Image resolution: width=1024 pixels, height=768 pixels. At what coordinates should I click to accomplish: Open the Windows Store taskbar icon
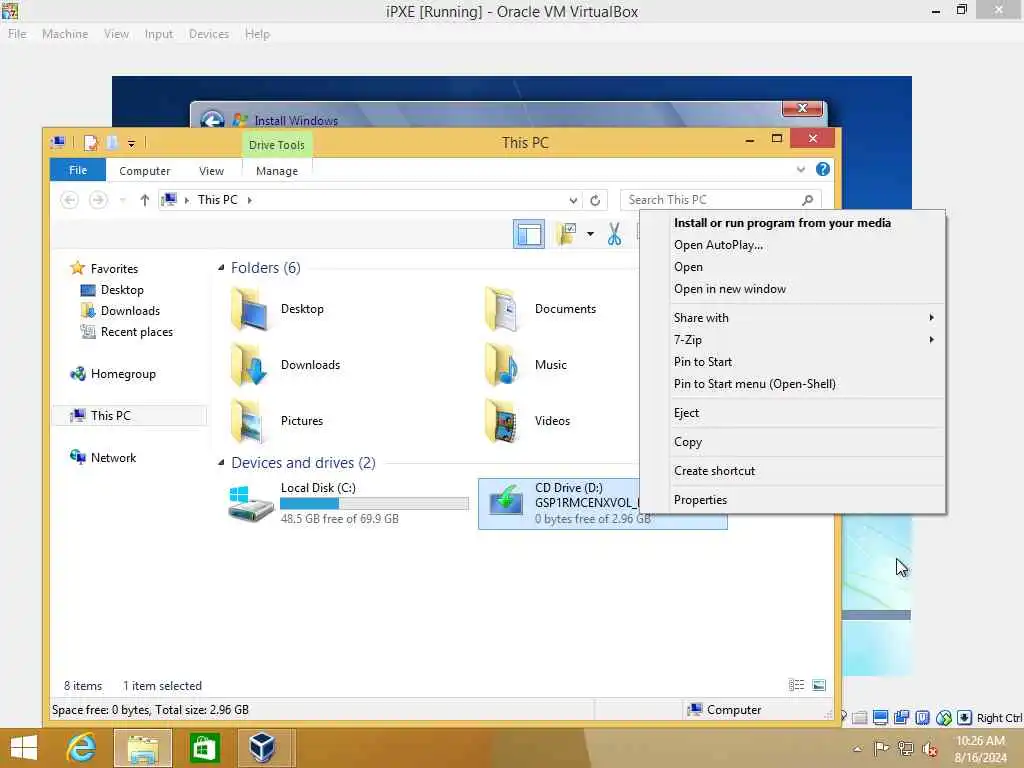pos(204,748)
